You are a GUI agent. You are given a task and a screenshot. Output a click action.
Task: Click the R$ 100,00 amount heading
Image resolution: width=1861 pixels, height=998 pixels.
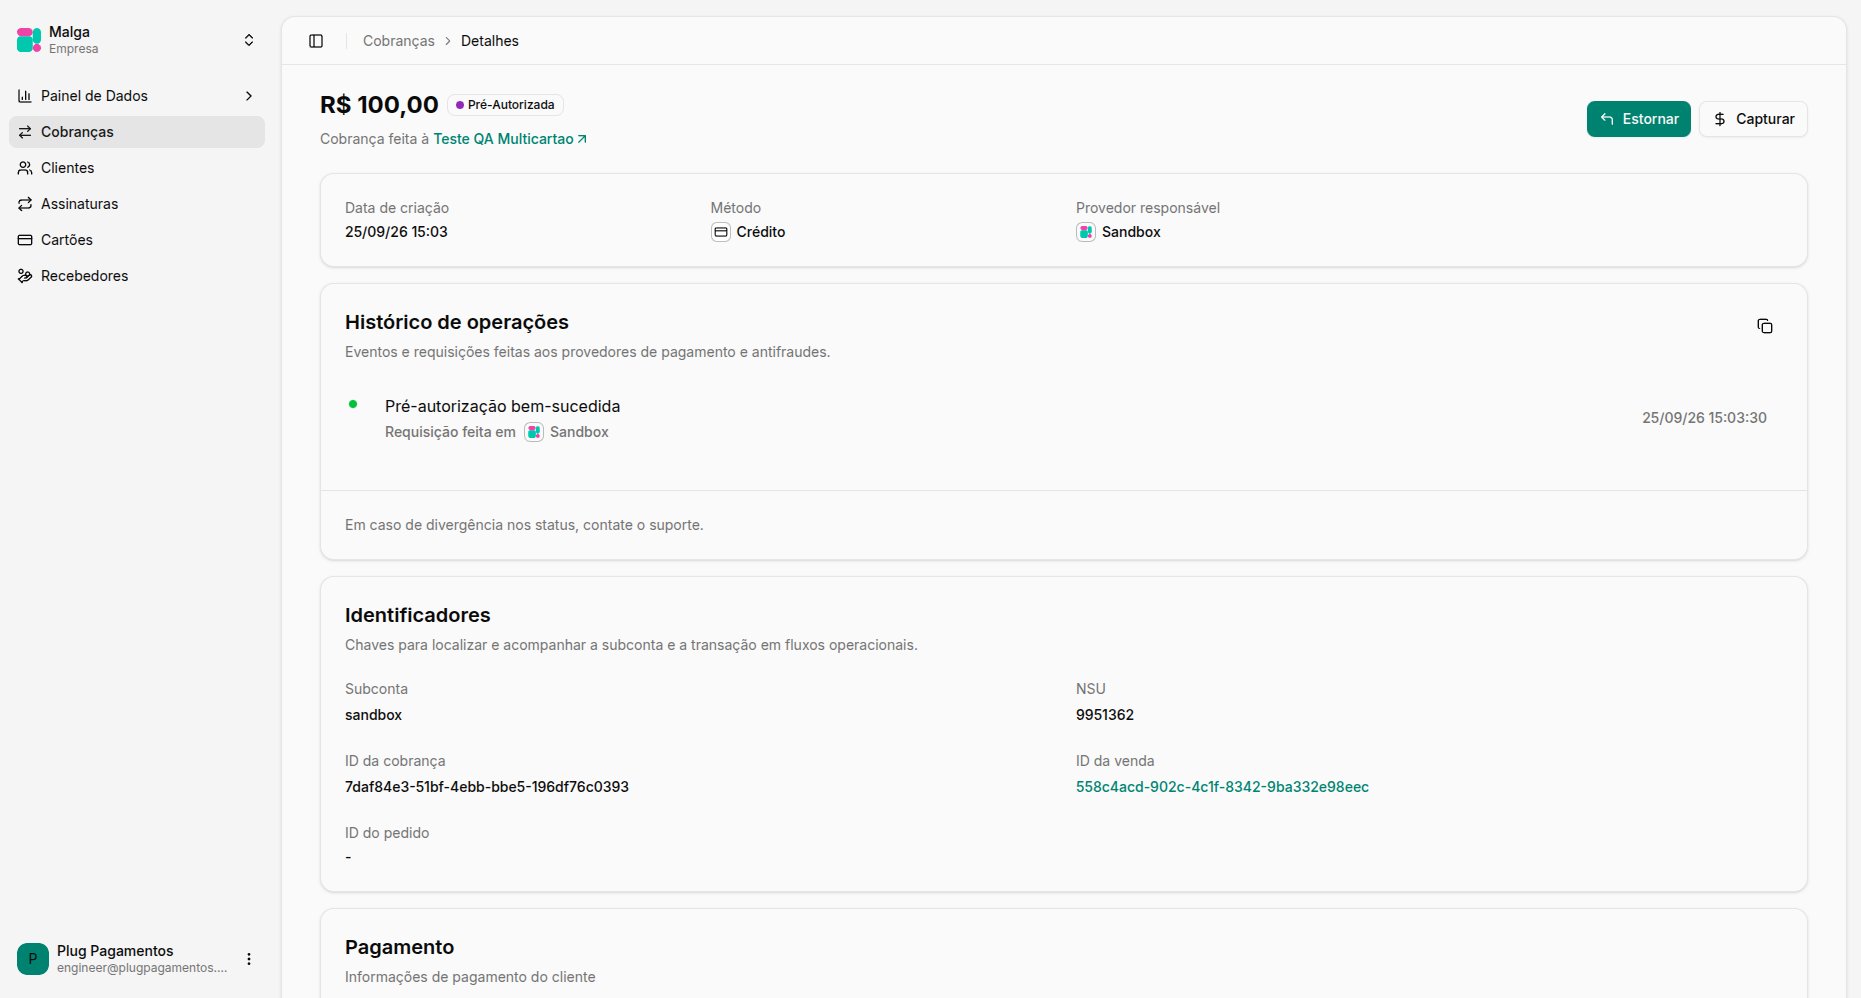pos(379,105)
